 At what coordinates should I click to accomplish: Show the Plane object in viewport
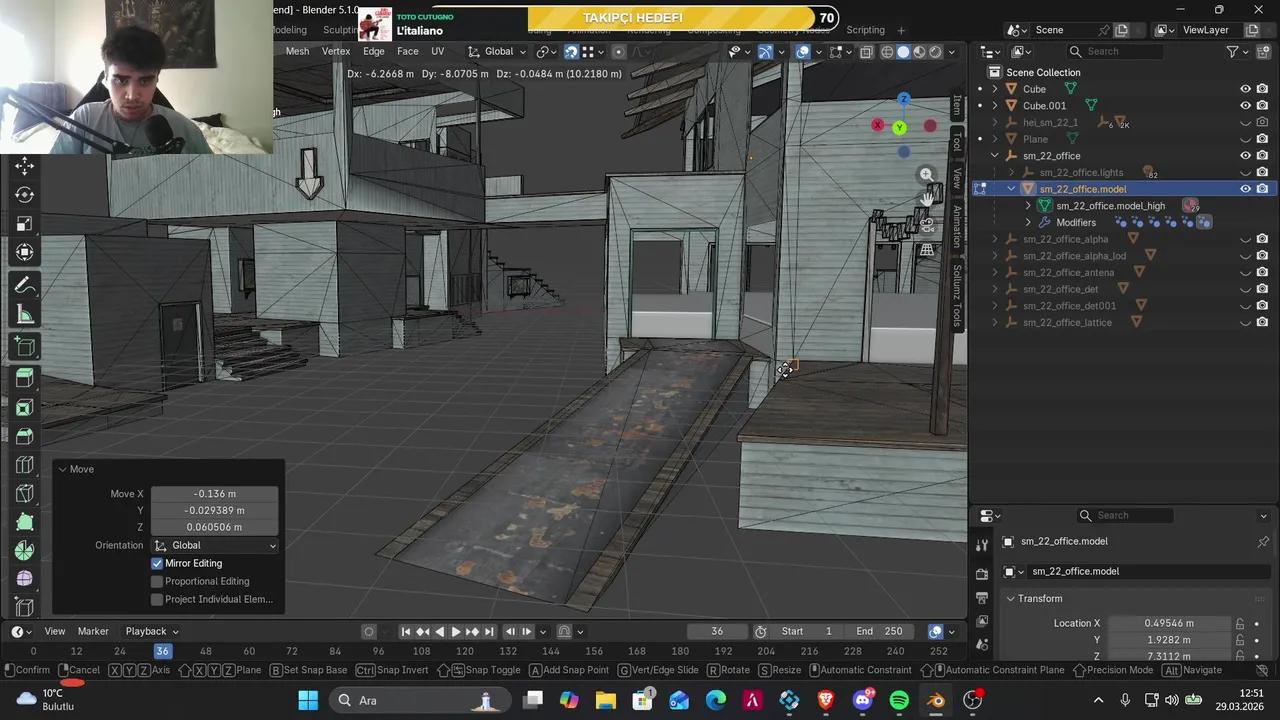point(1246,139)
